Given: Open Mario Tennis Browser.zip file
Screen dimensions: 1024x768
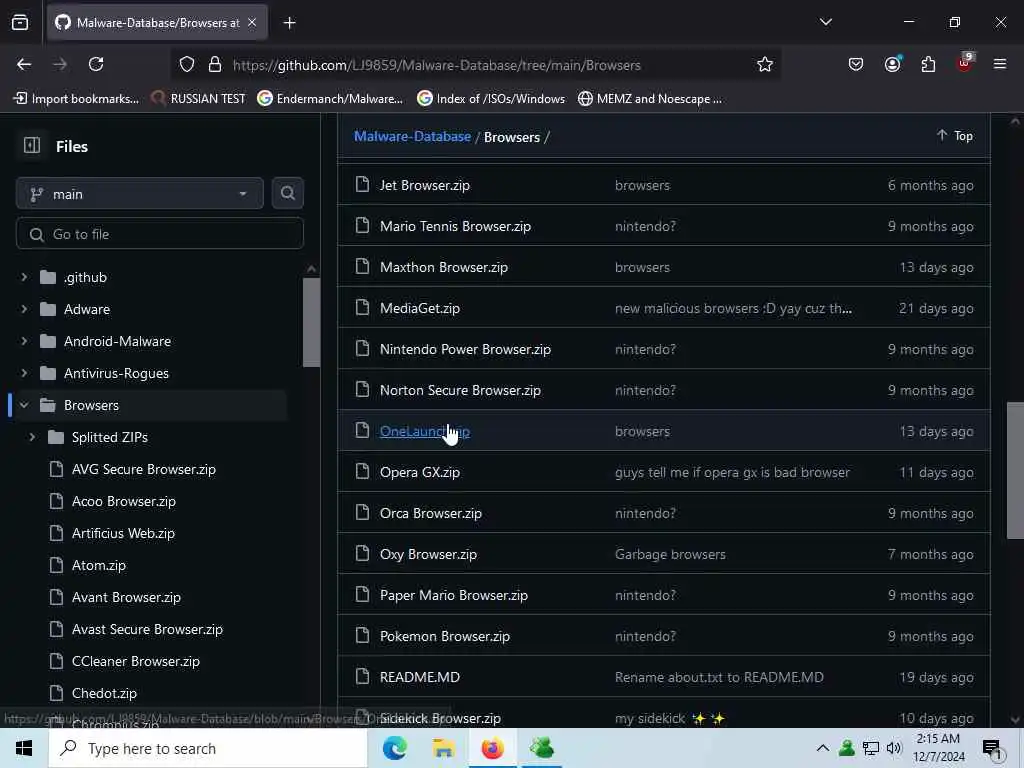Looking at the screenshot, I should (x=455, y=226).
